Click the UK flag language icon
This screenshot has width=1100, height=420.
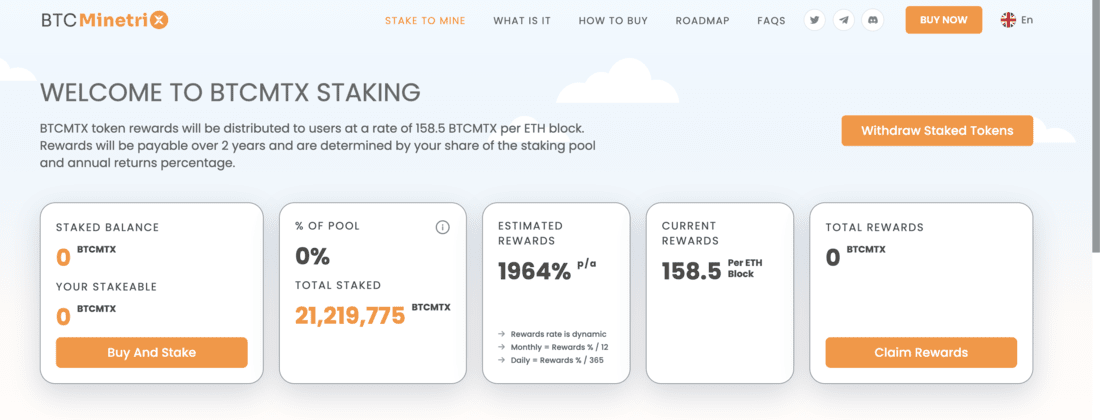pyautogui.click(x=1008, y=20)
